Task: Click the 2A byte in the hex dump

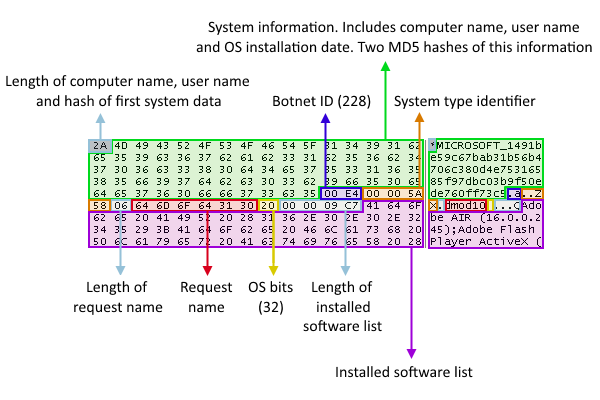Action: pyautogui.click(x=100, y=146)
